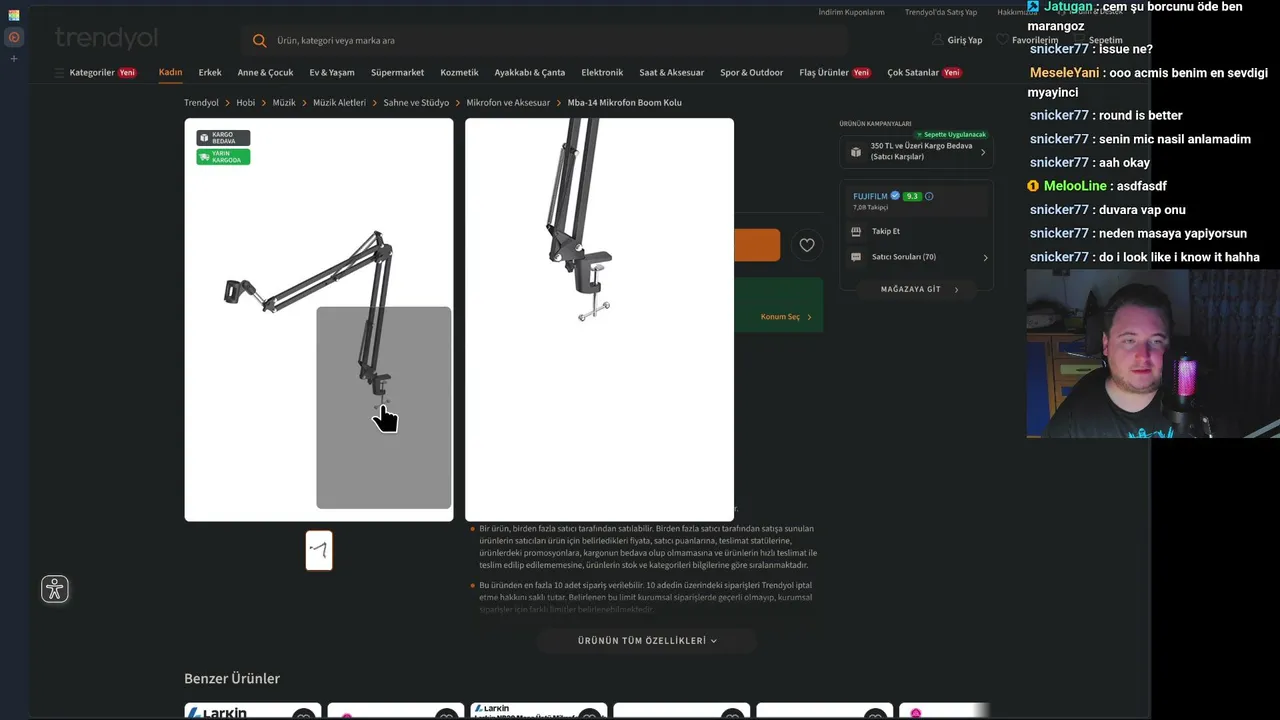Click the FUJIFILM verified badge icon

pos(895,196)
